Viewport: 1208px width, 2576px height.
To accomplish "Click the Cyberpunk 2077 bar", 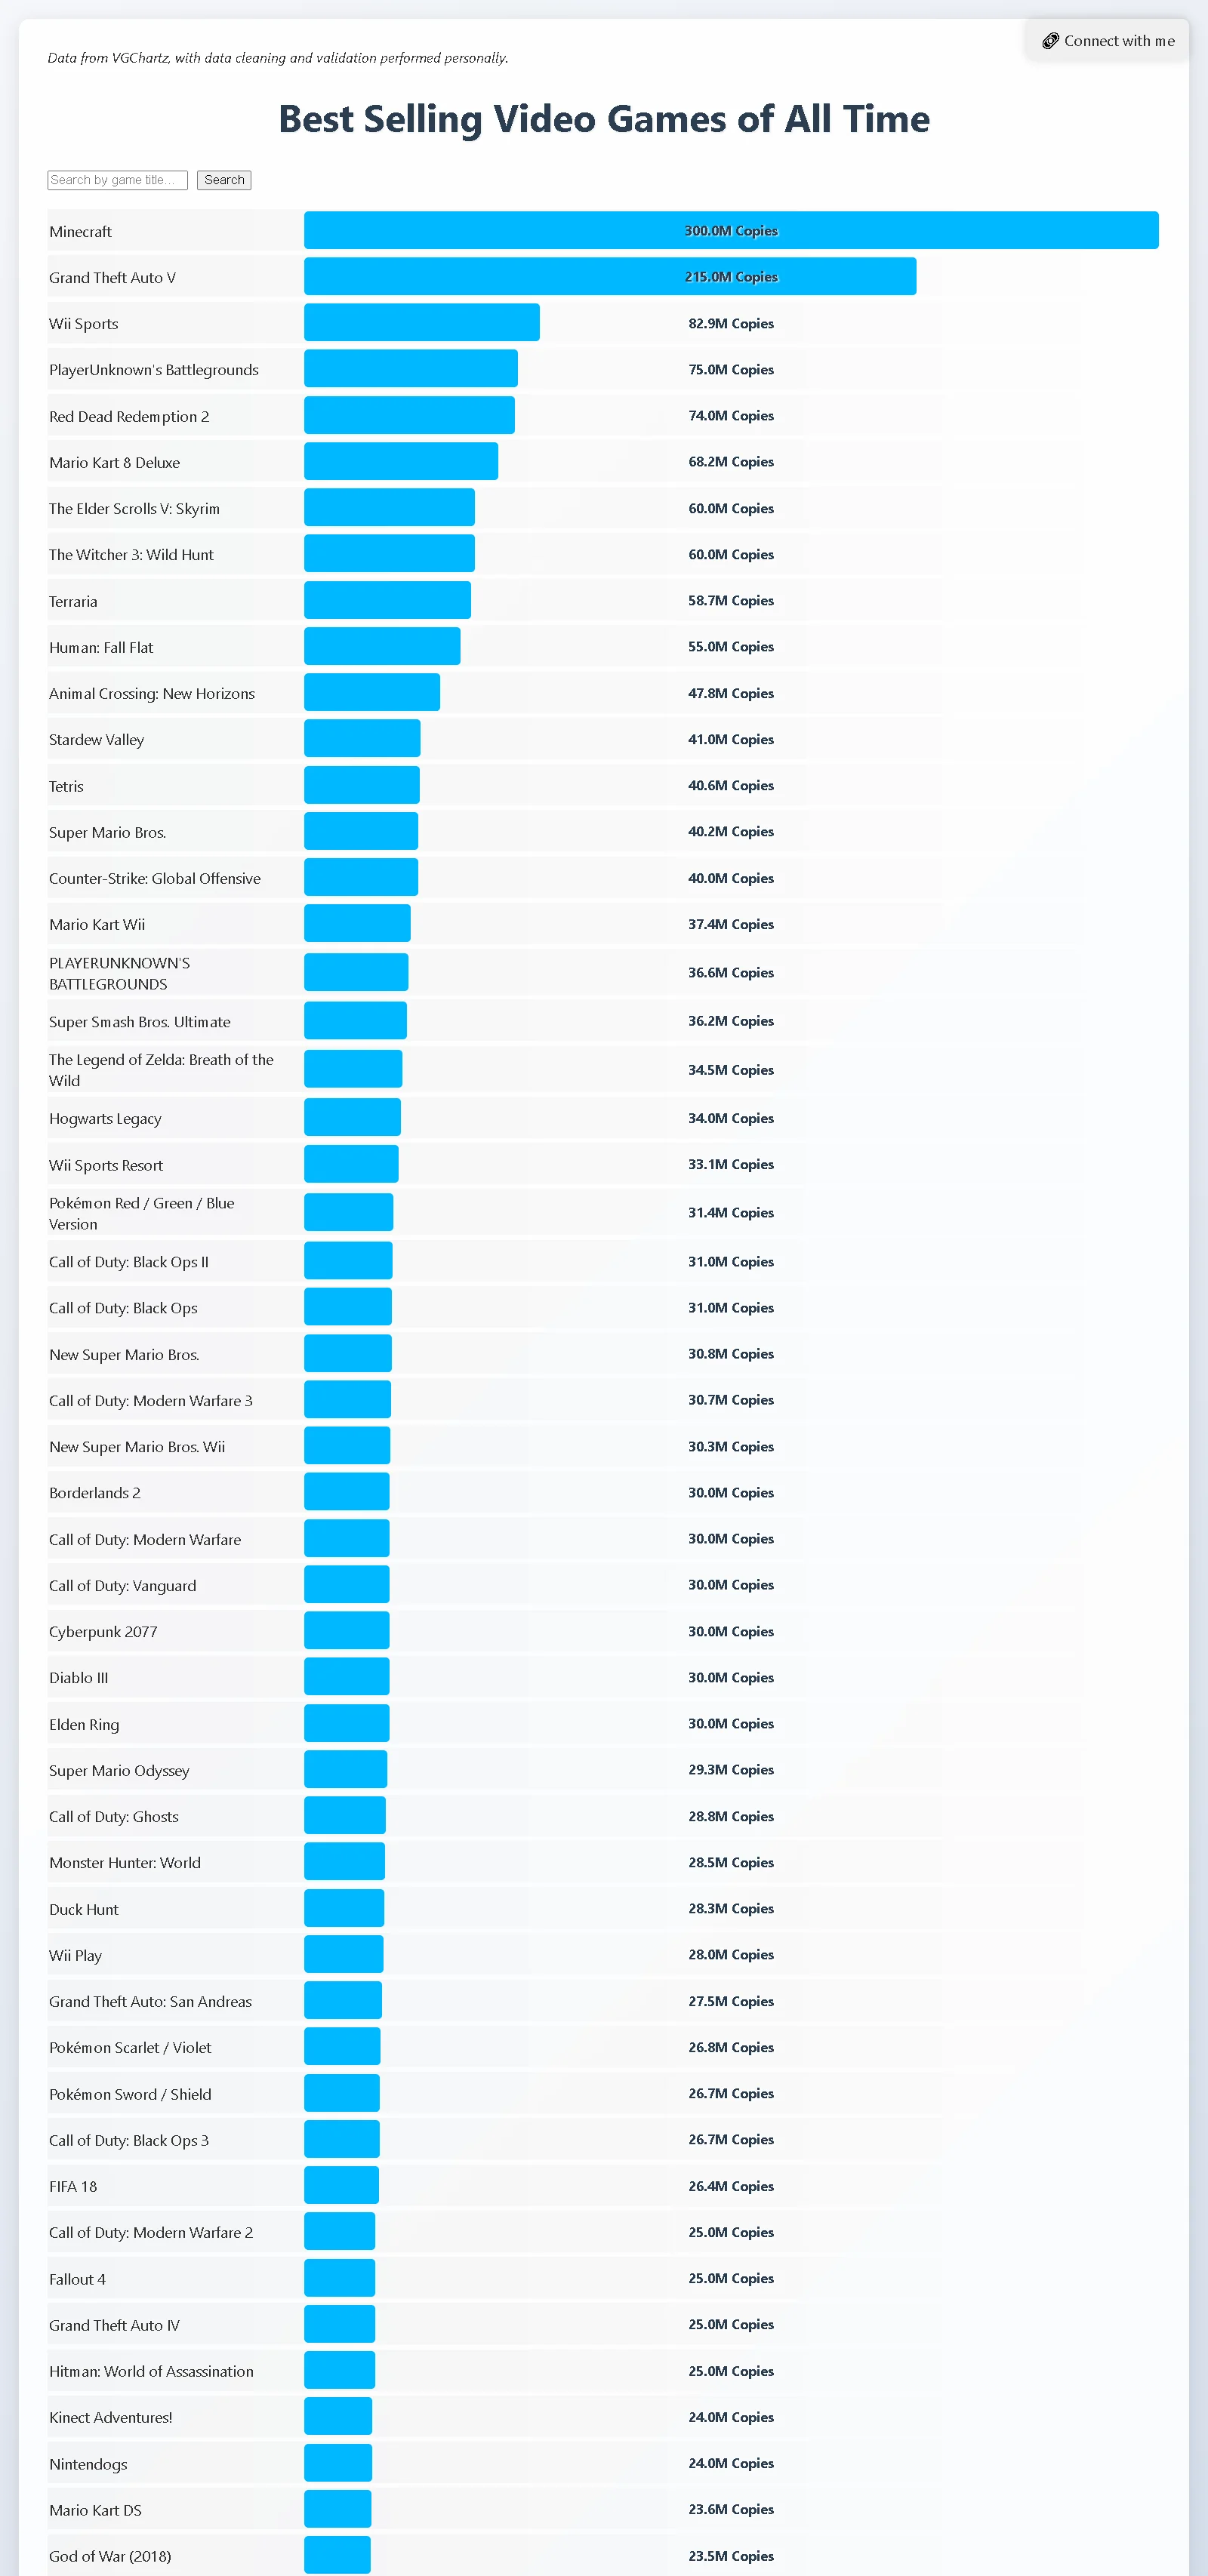I will (346, 1631).
